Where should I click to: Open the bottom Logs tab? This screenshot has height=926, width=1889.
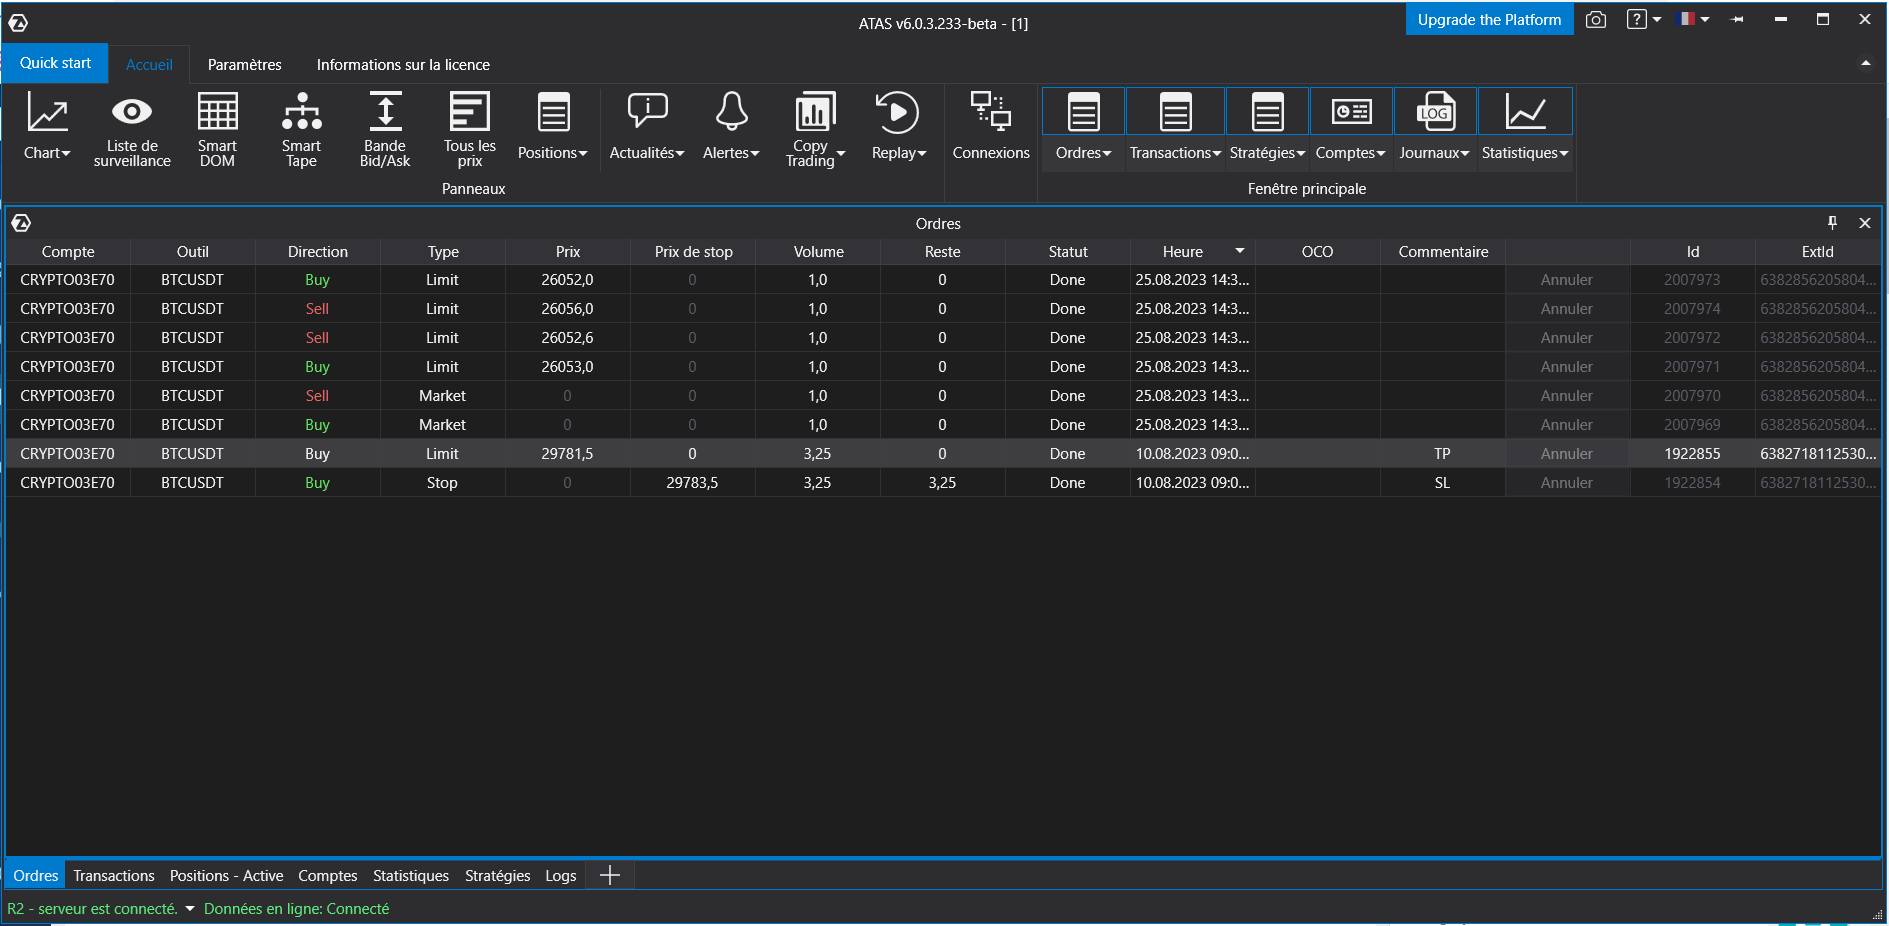(x=561, y=876)
